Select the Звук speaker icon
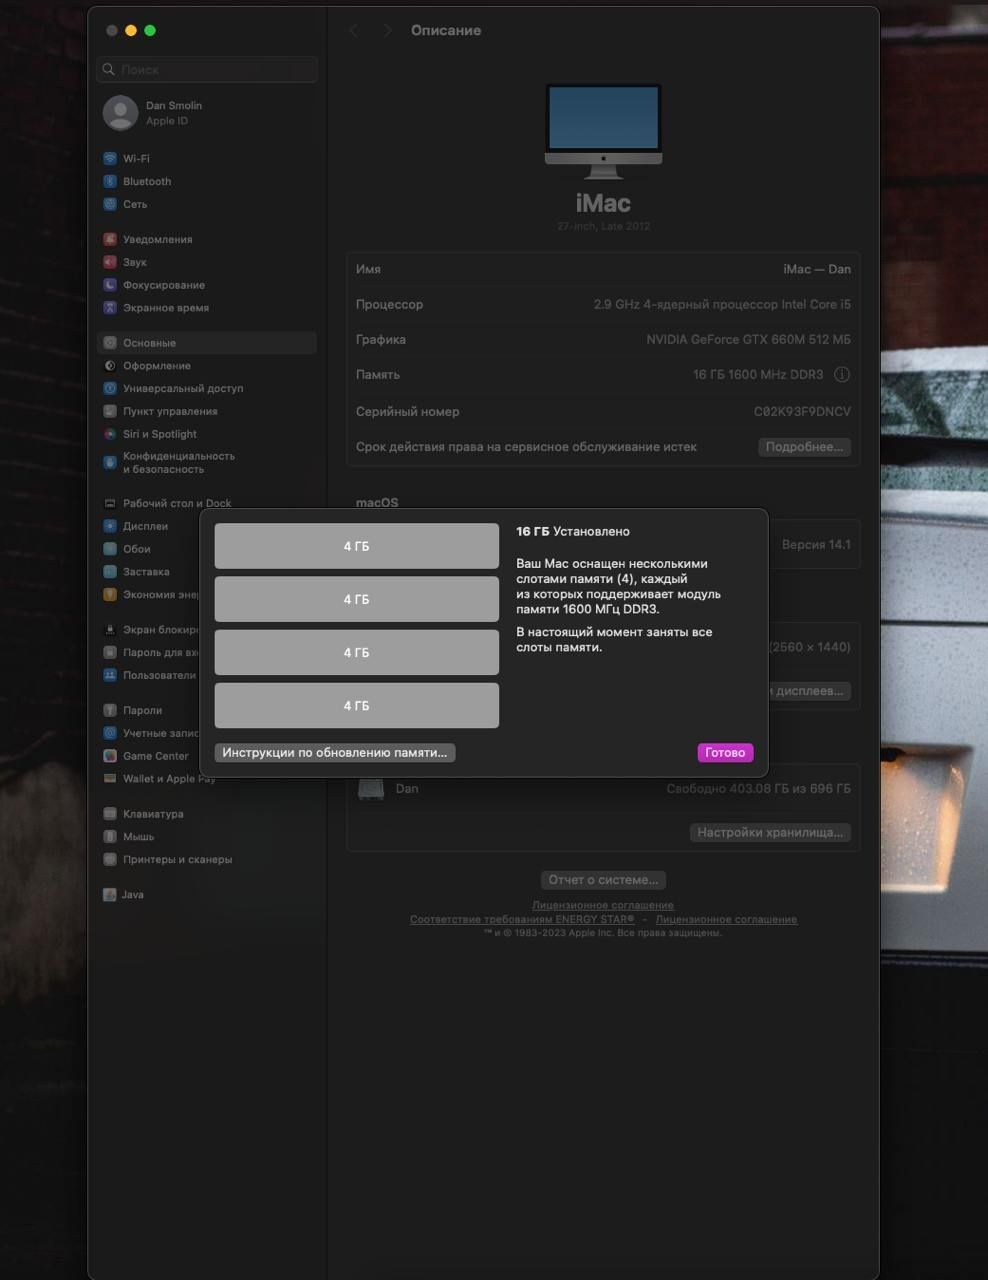The image size is (988, 1280). pyautogui.click(x=110, y=262)
